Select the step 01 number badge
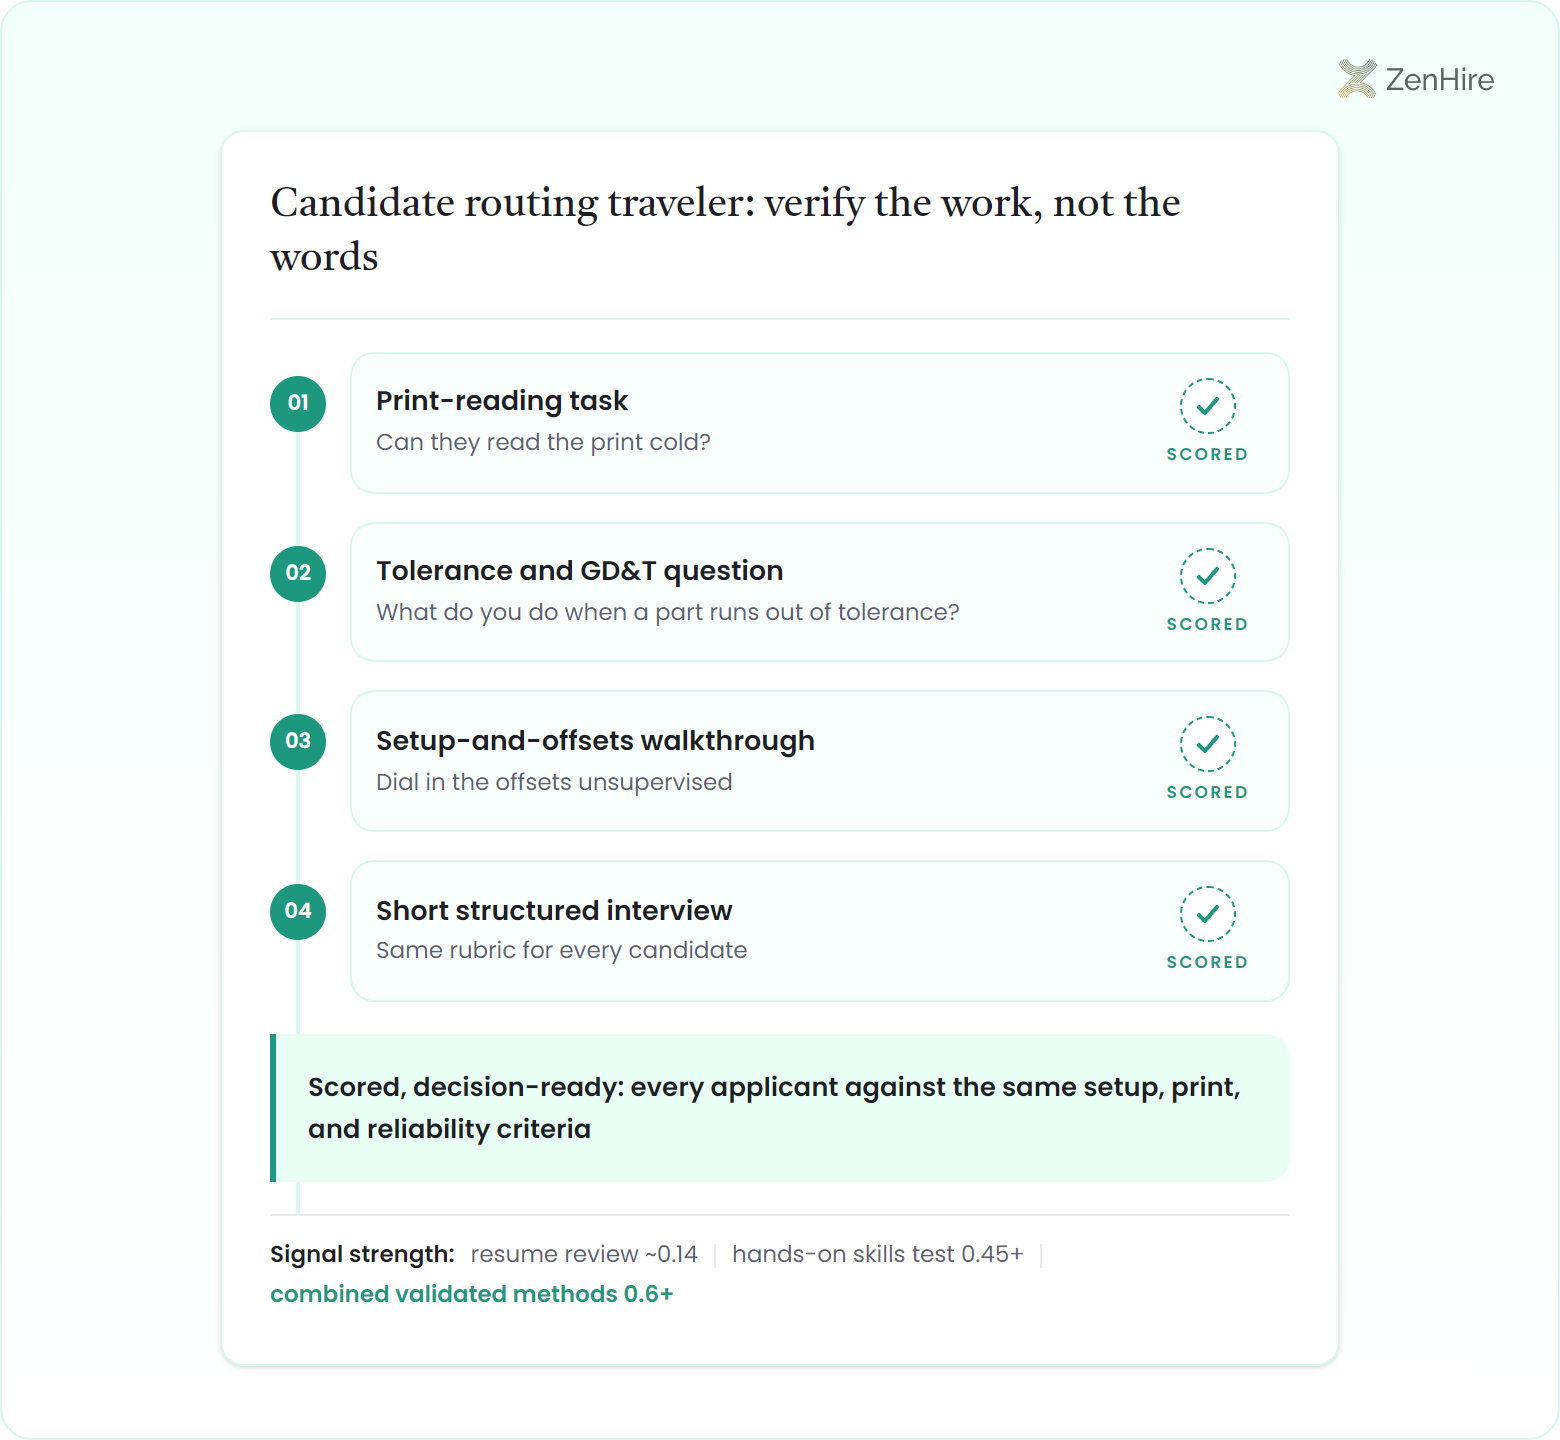This screenshot has height=1440, width=1560. point(298,404)
